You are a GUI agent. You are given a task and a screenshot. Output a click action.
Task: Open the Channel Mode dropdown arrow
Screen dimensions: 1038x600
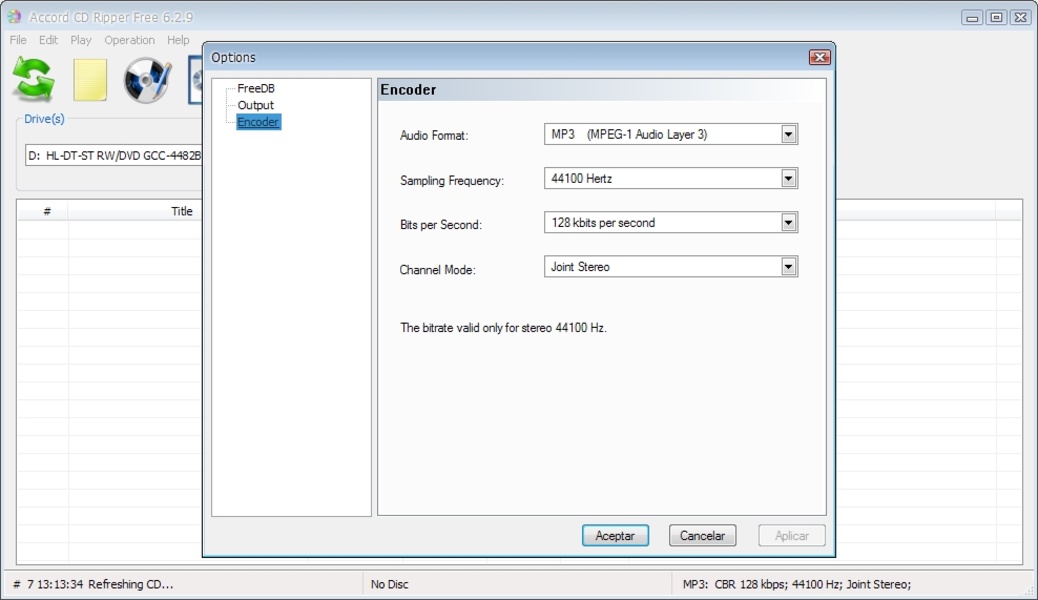click(788, 267)
